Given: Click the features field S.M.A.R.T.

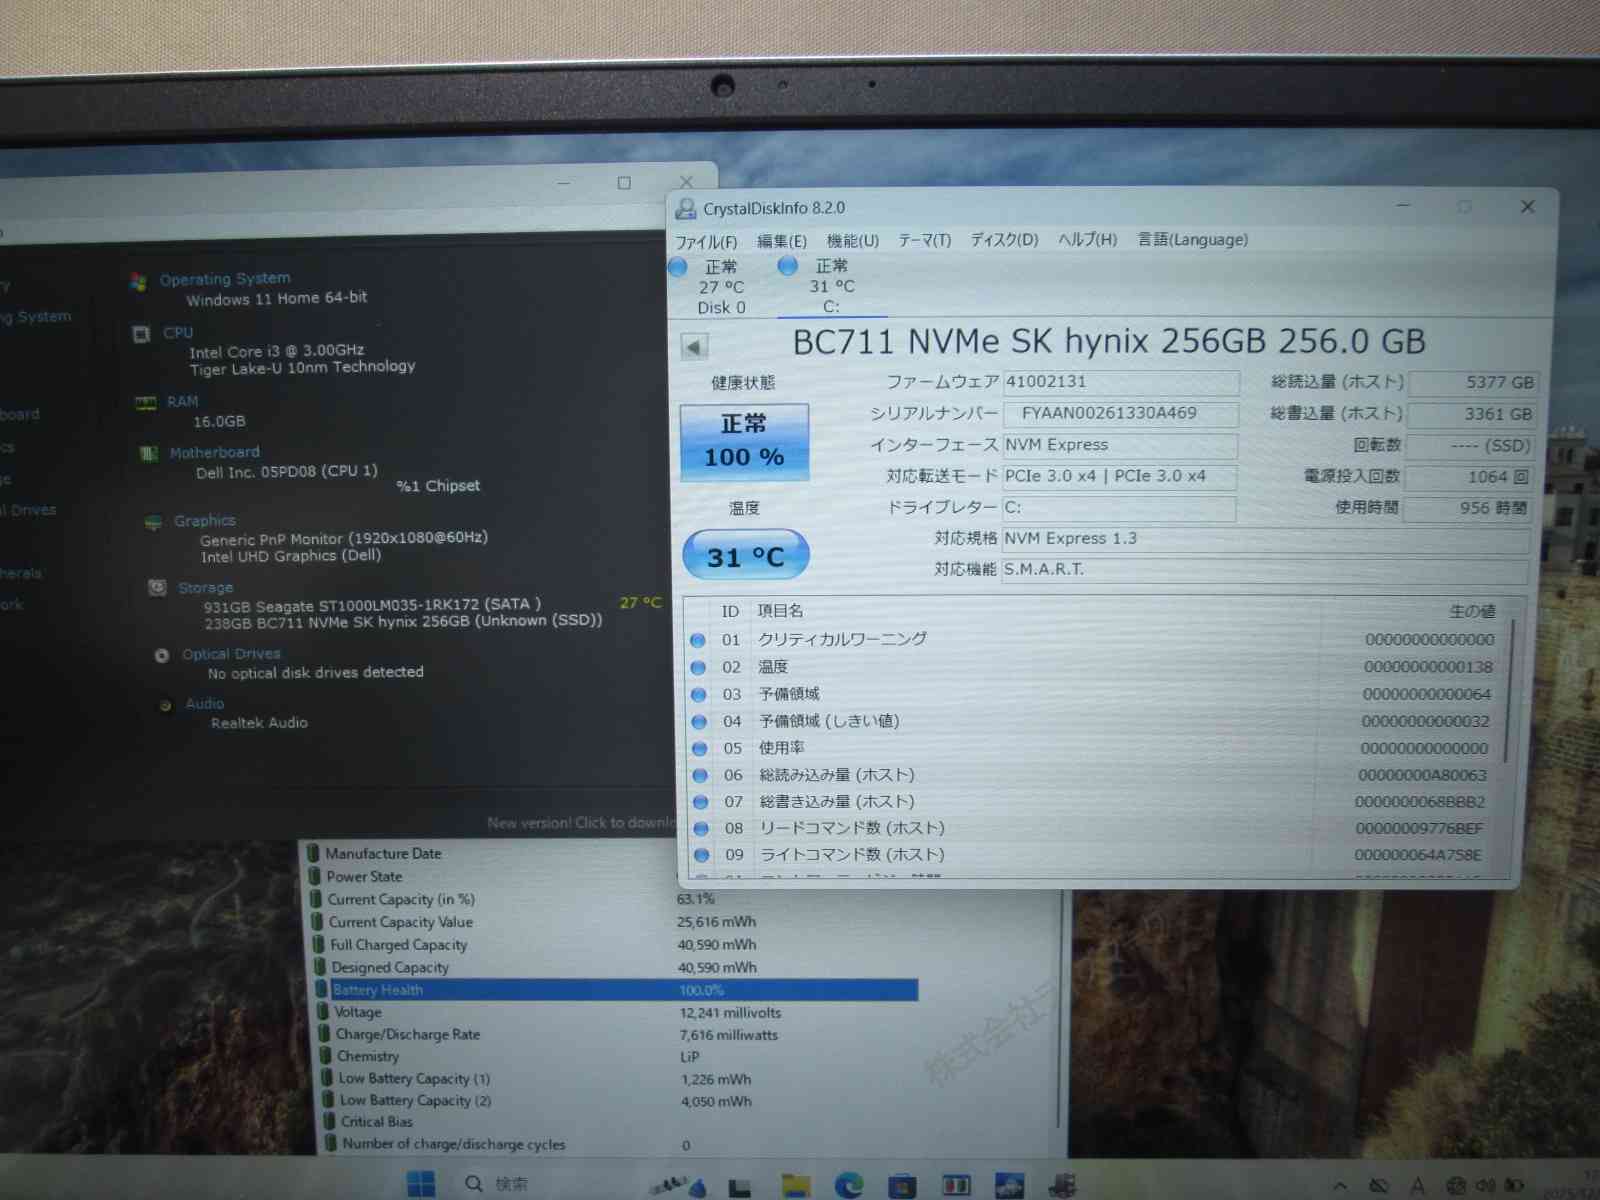Looking at the screenshot, I should [x=1265, y=570].
